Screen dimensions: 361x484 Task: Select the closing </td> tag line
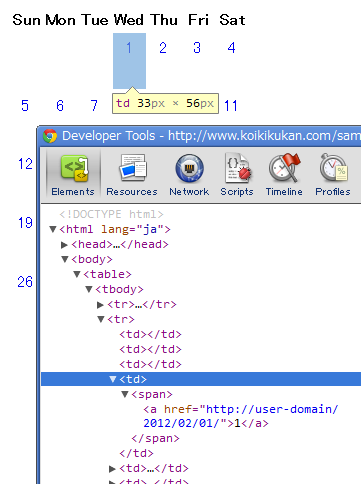pyautogui.click(x=136, y=453)
